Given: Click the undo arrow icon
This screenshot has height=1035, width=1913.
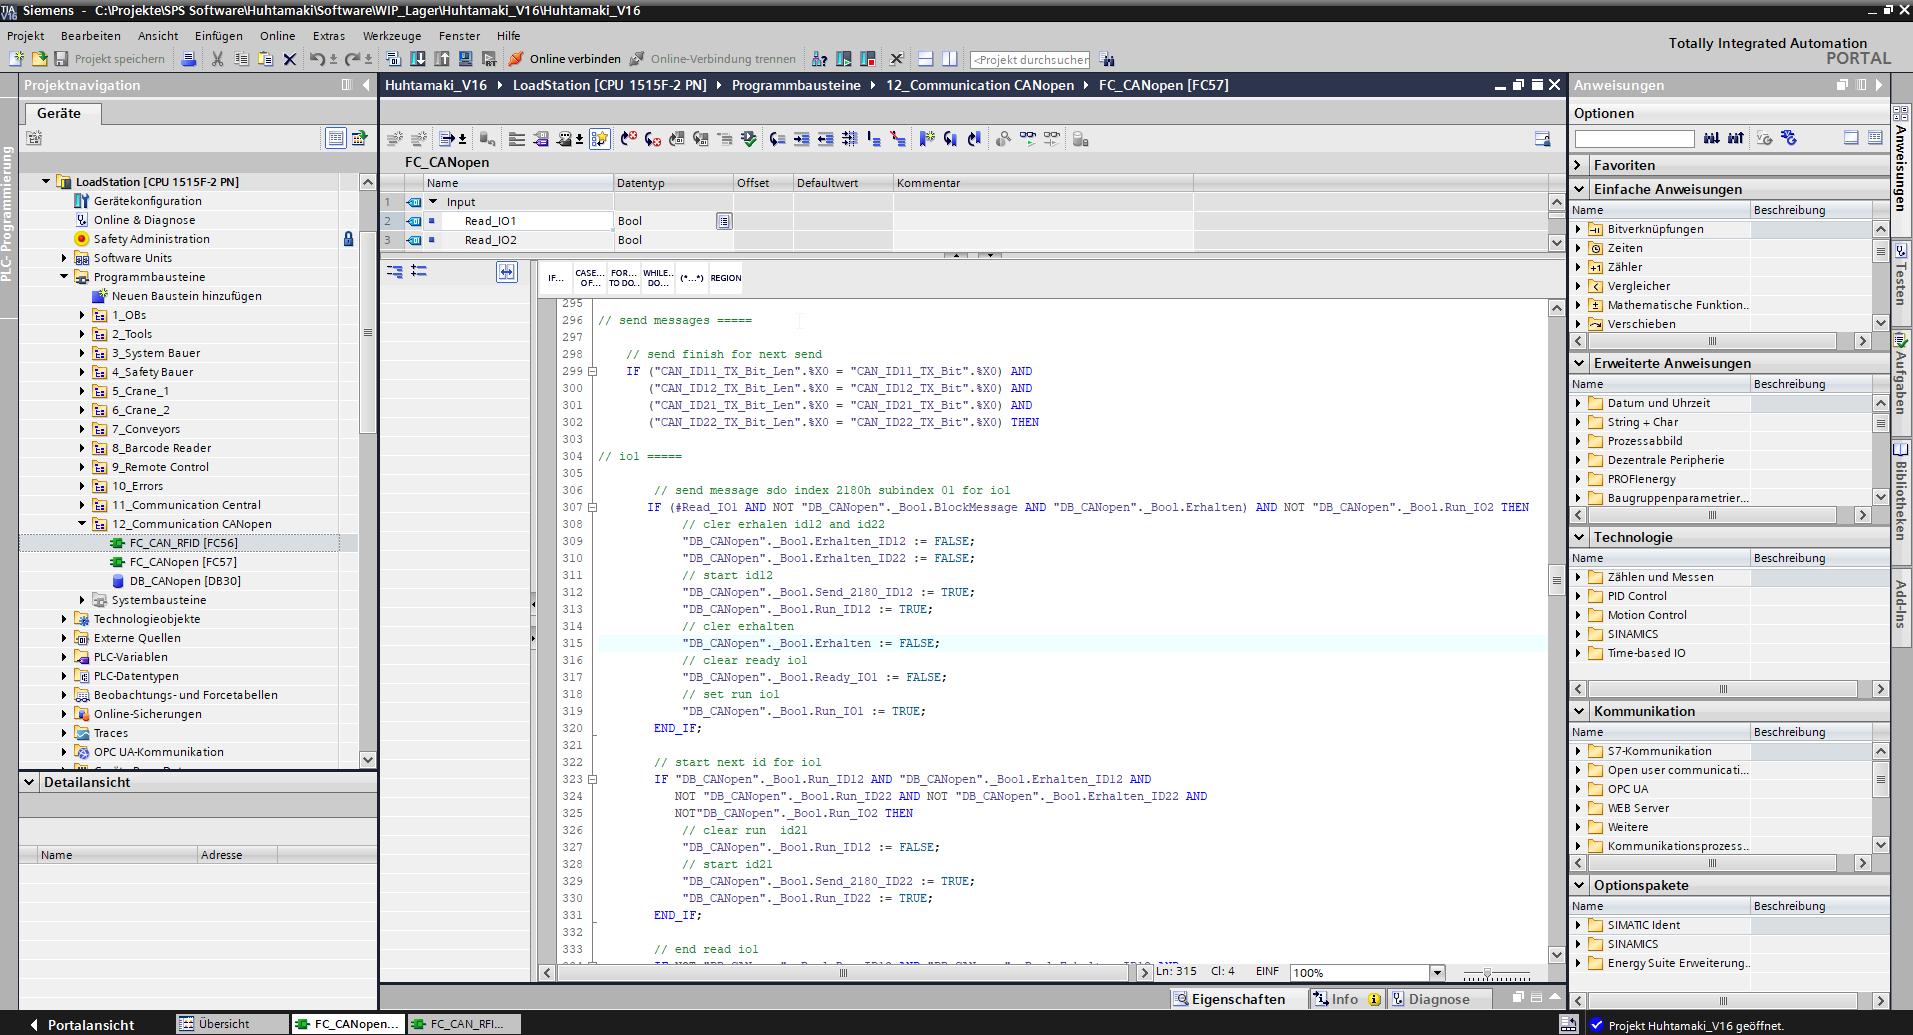Looking at the screenshot, I should pyautogui.click(x=317, y=59).
